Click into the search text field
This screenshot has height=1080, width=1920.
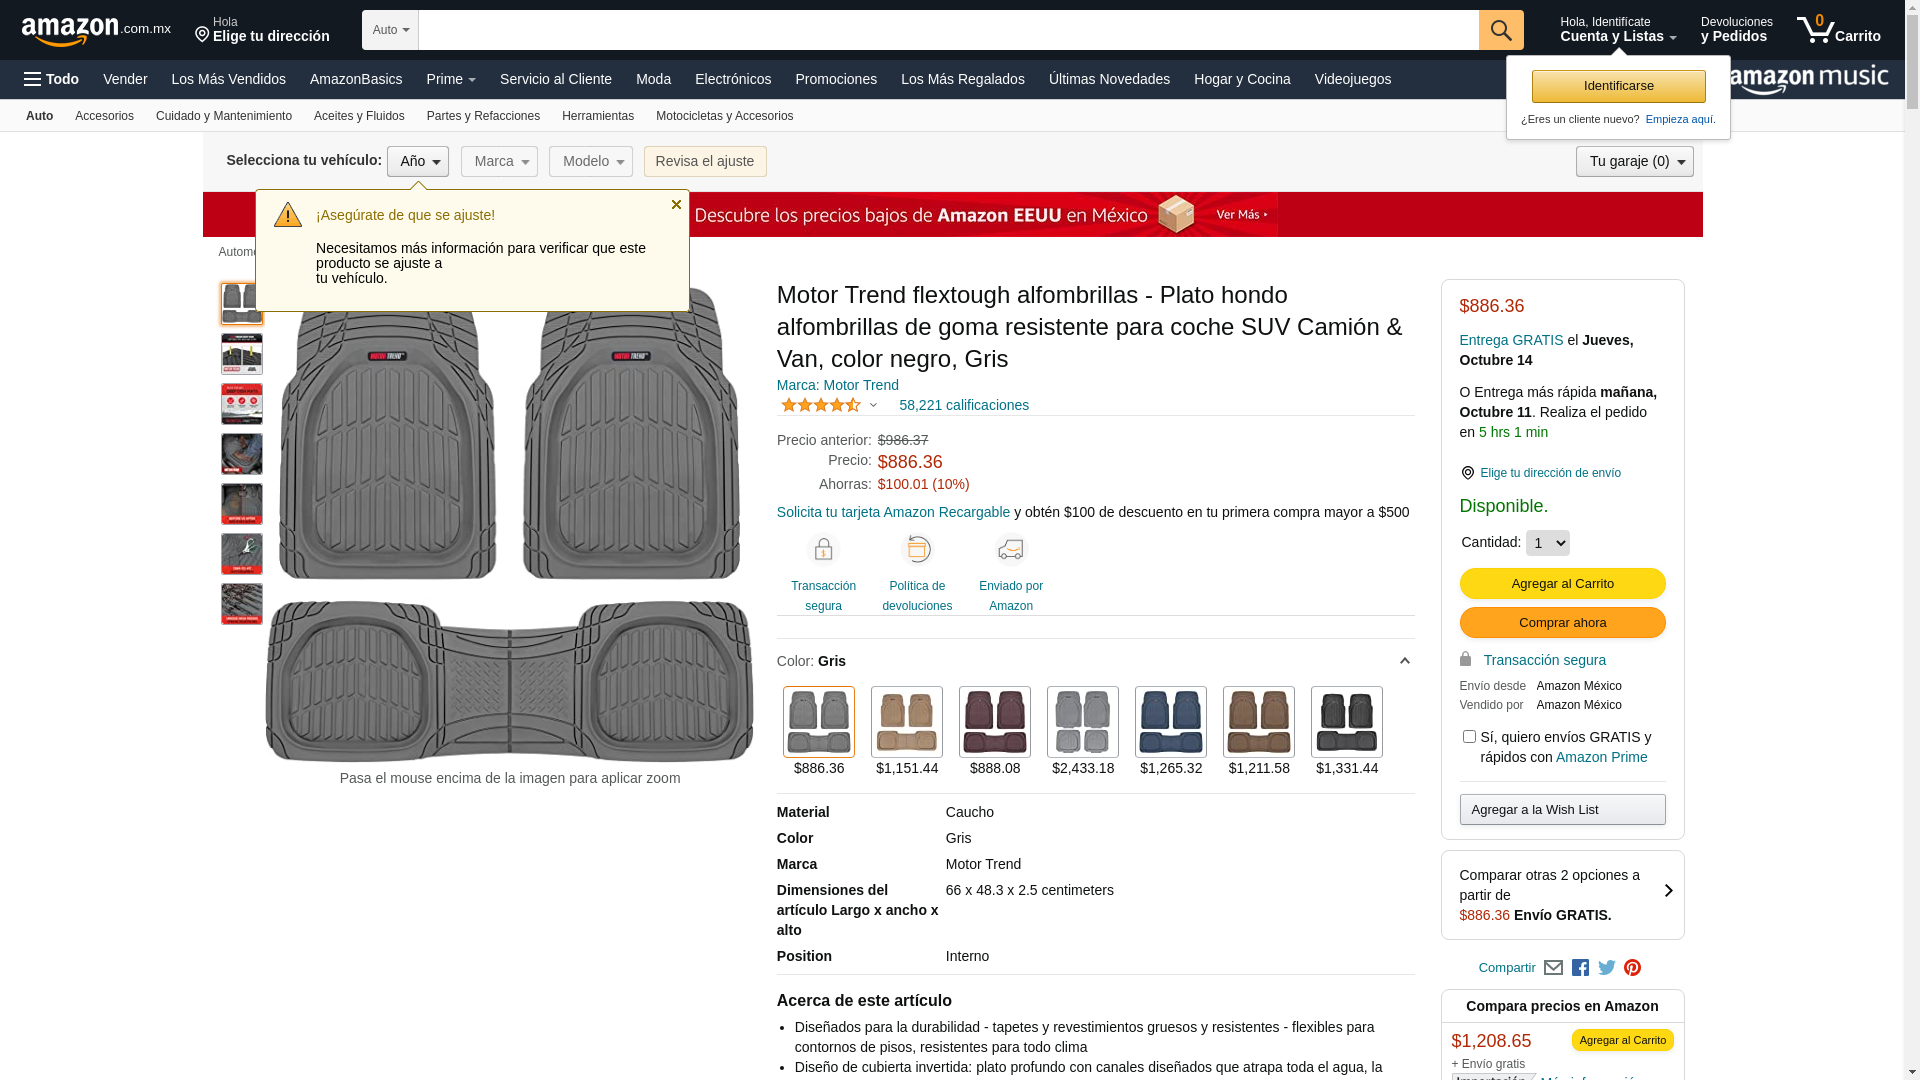(948, 30)
